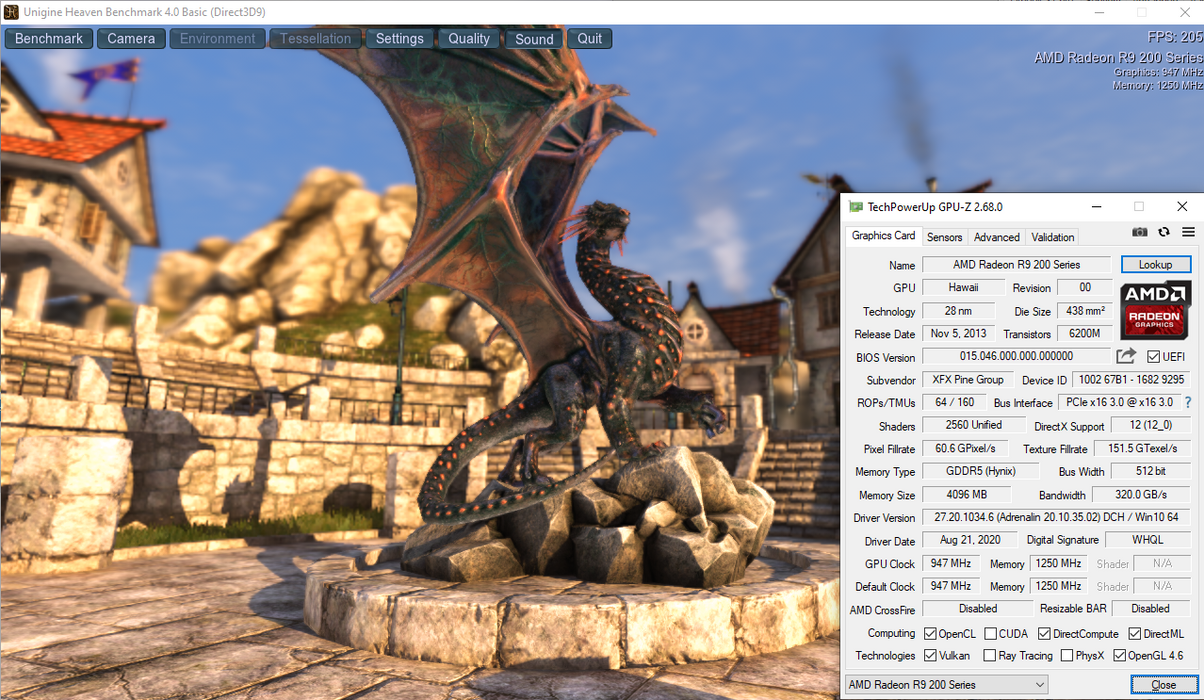
Task: Click the Texture Fillrate value 151.5 GTexel/s
Action: coord(1143,449)
